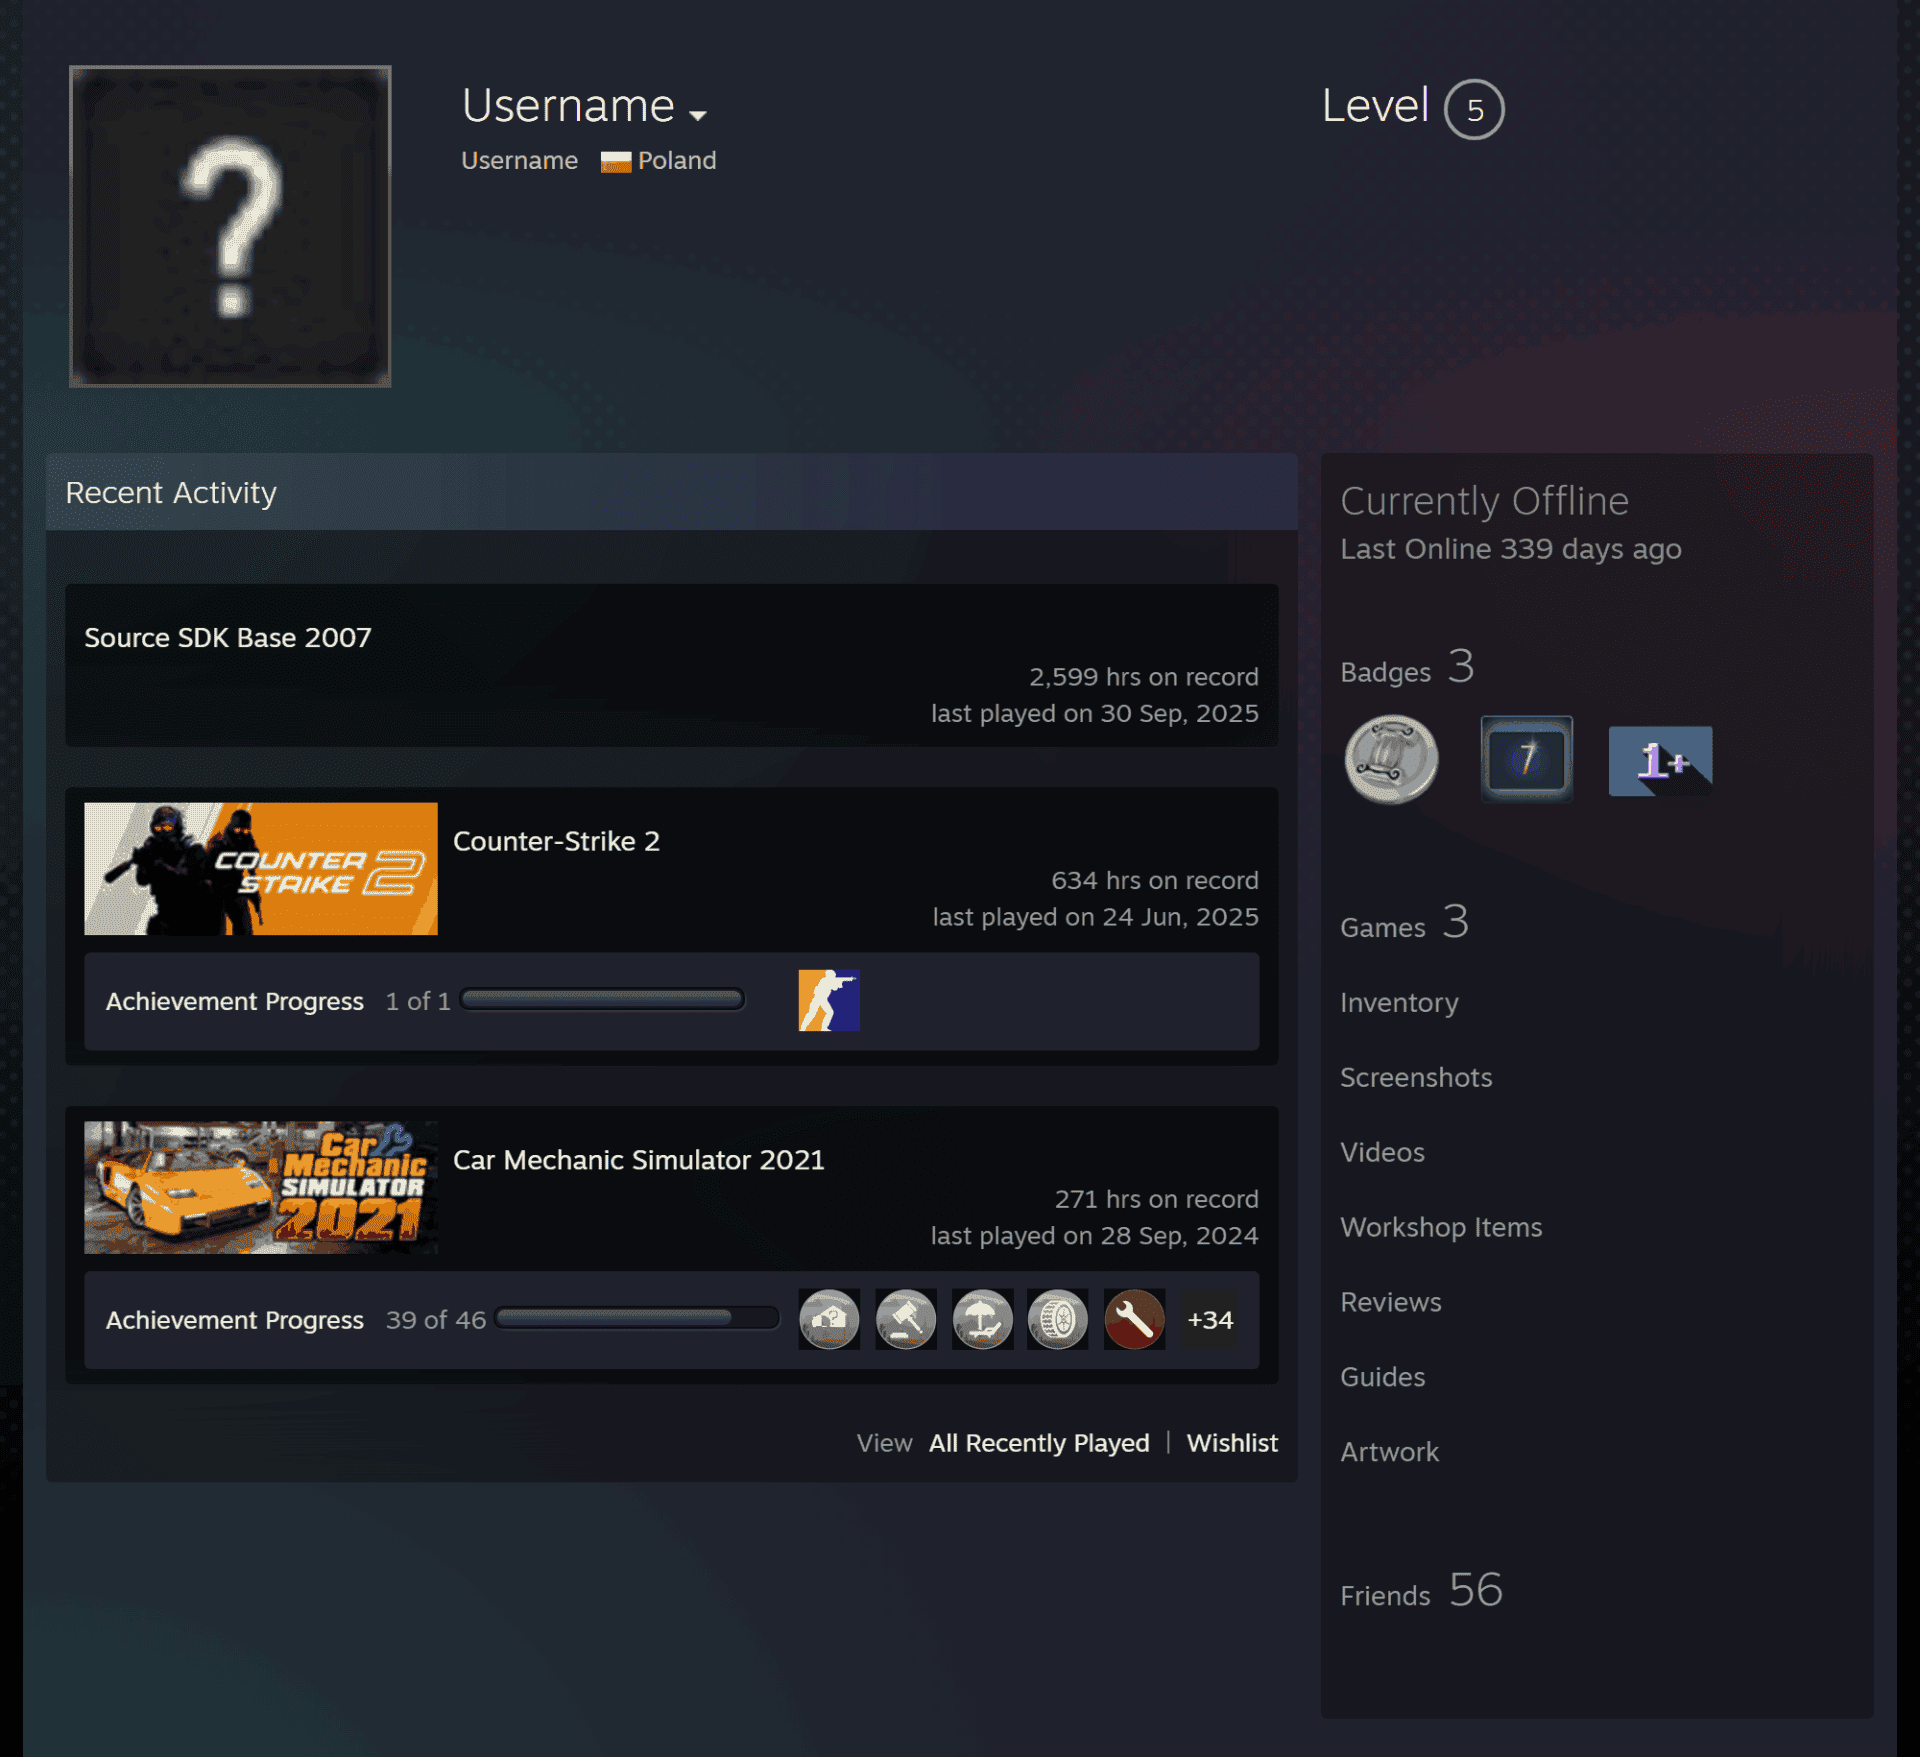This screenshot has height=1757, width=1920.
Task: Click the Poland flag icon
Action: coord(616,161)
